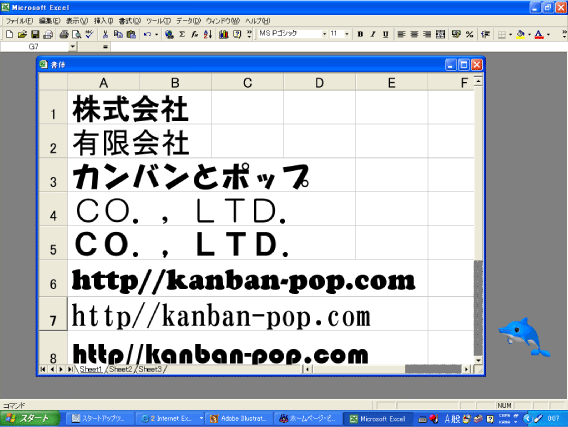Image resolution: width=568 pixels, height=427 pixels.
Task: Select column header C
Action: point(247,83)
